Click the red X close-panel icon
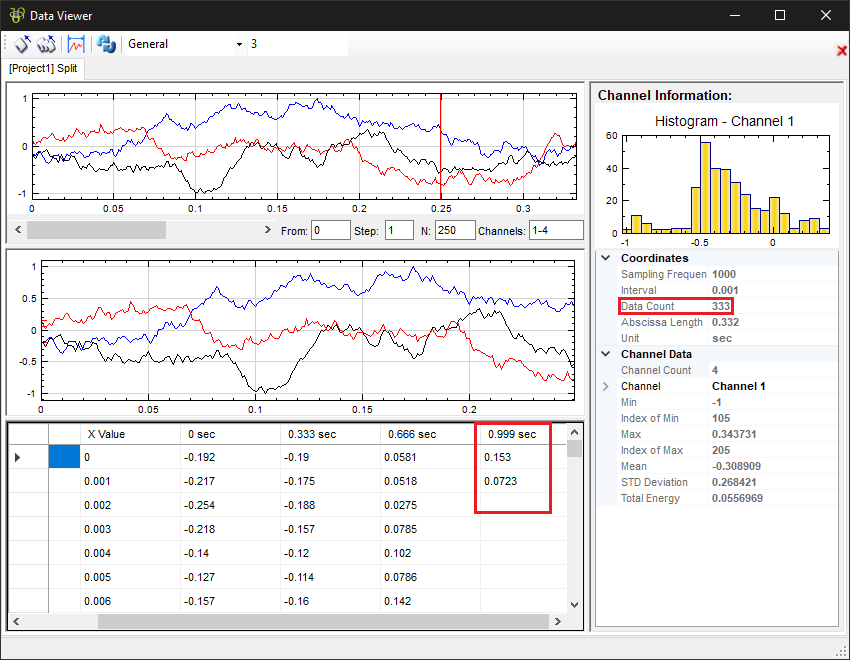This screenshot has height=660, width=850. (x=841, y=50)
